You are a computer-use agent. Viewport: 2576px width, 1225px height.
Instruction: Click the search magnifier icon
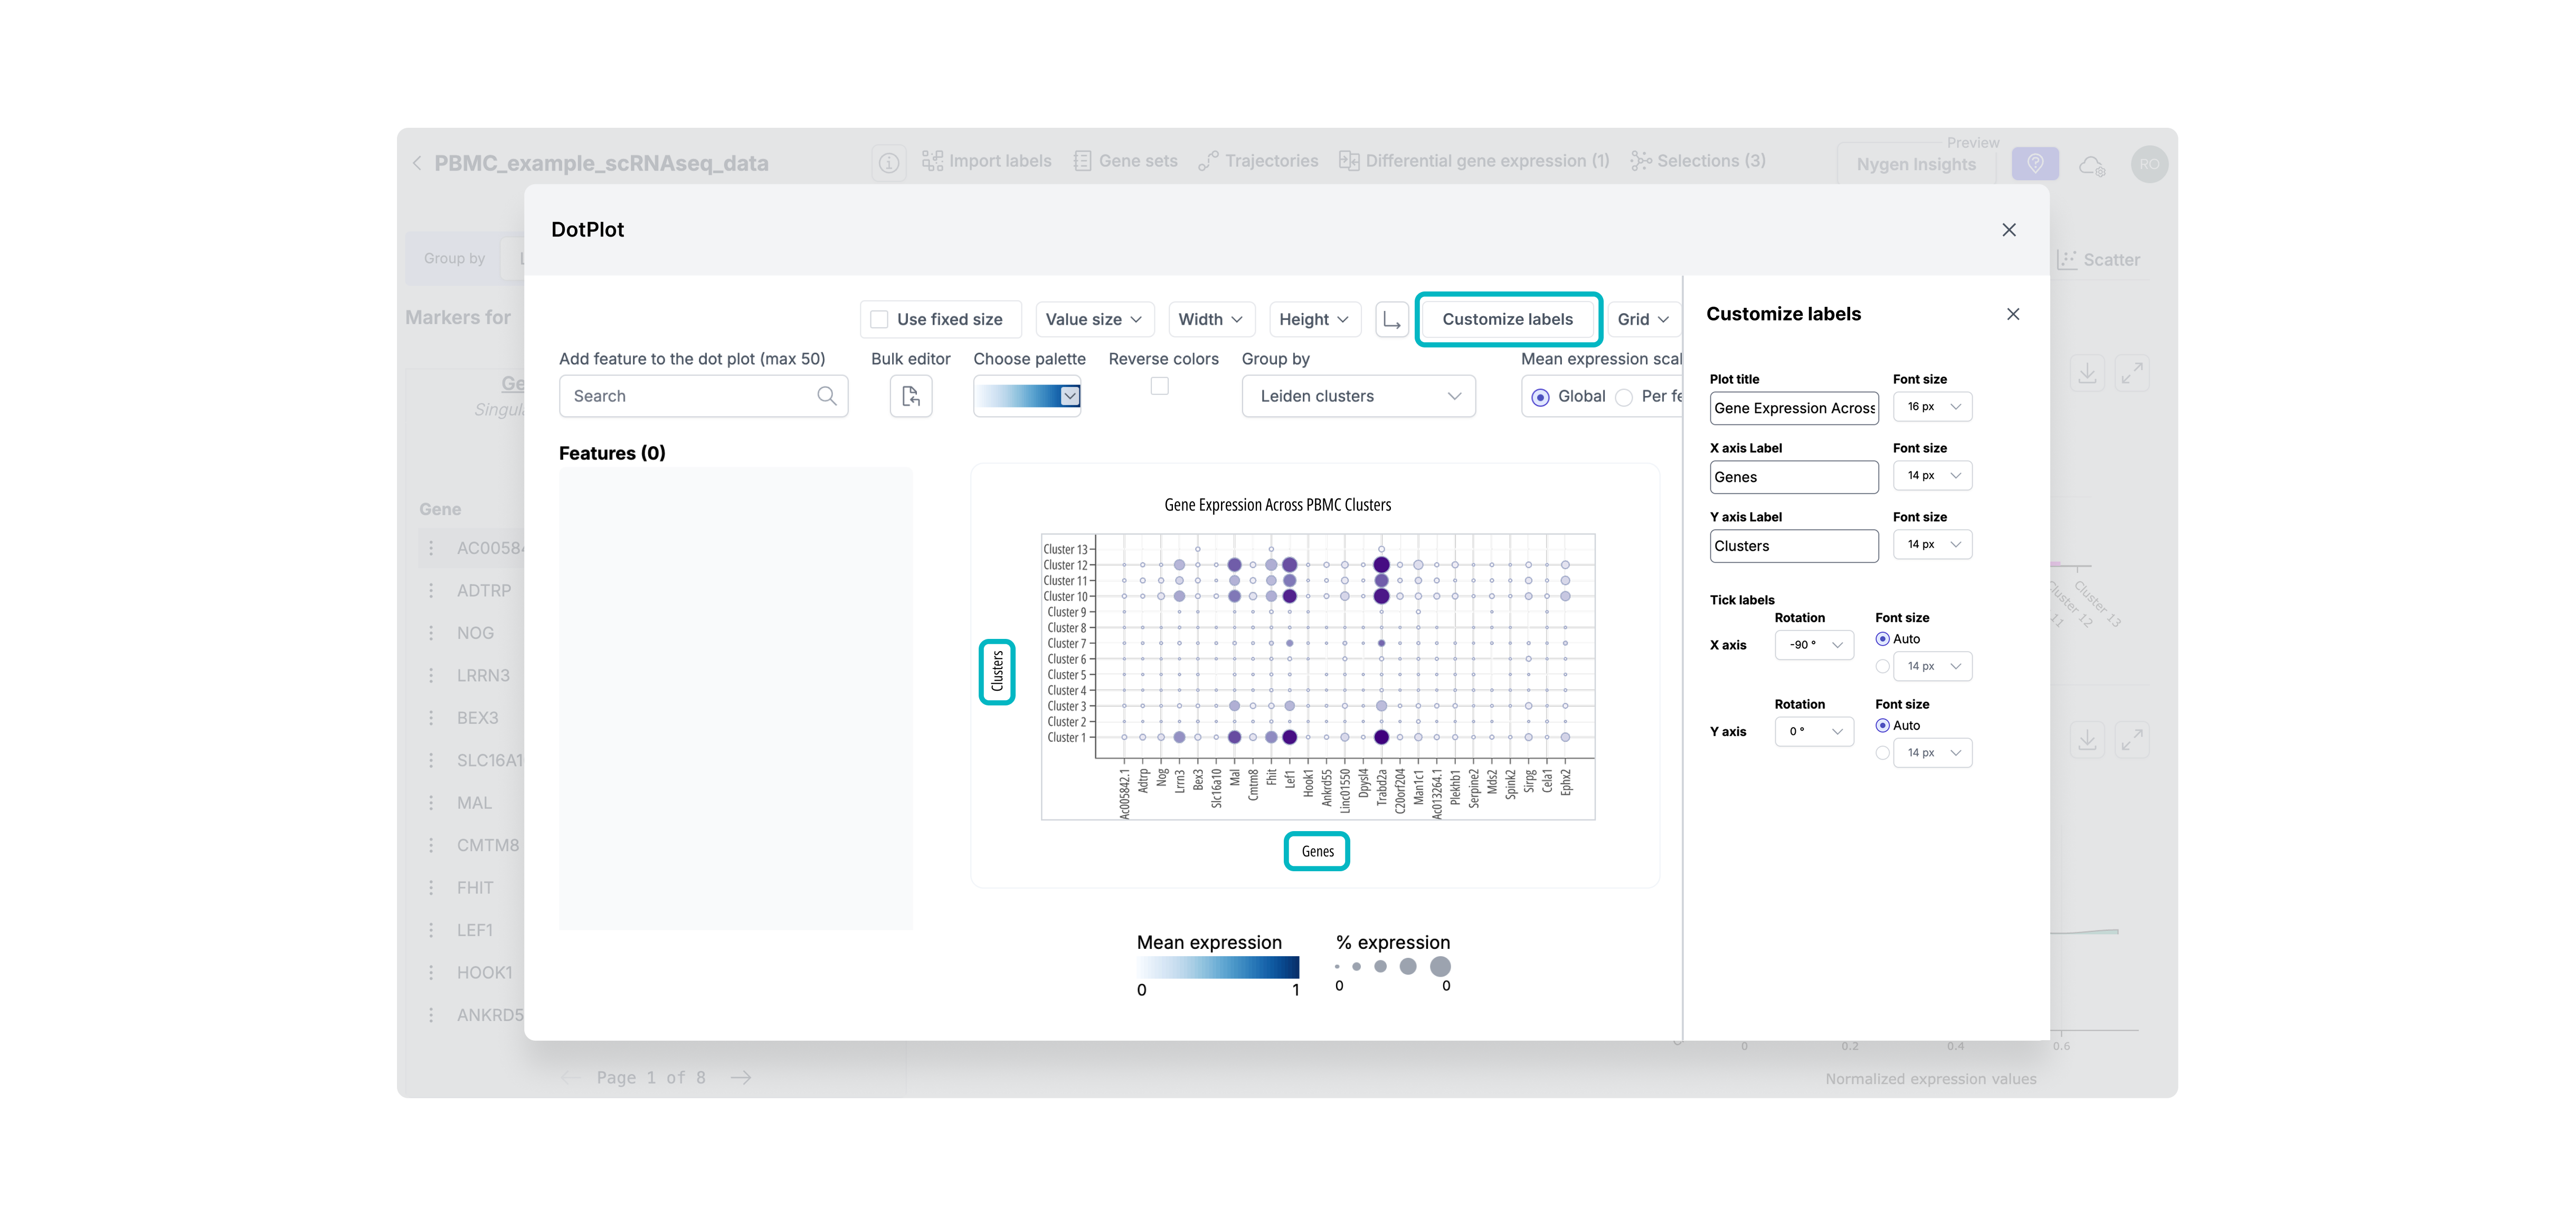(826, 396)
